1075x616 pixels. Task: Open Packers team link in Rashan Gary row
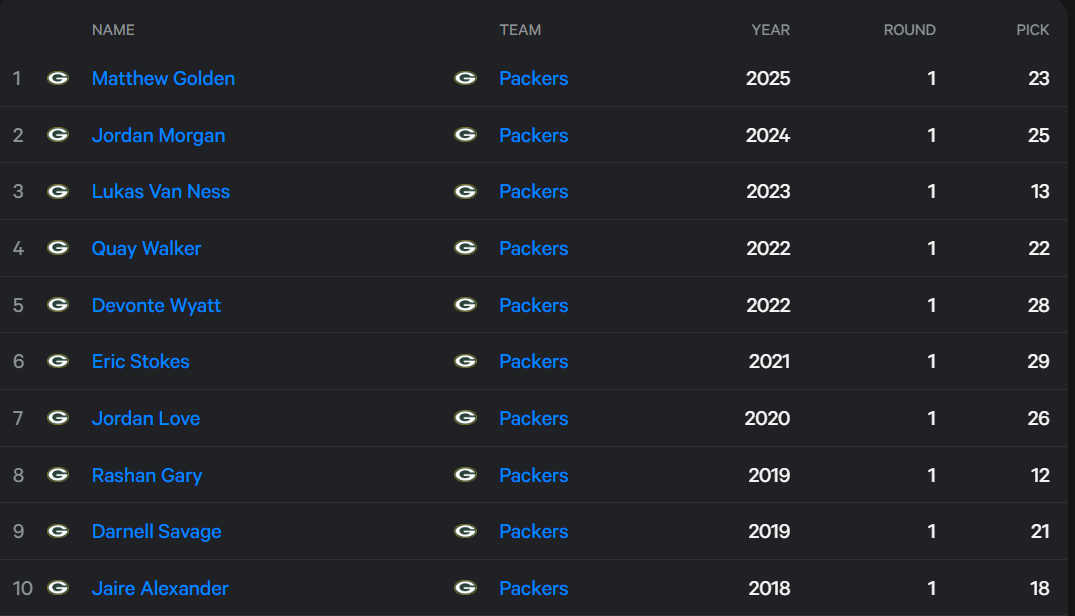(x=533, y=475)
